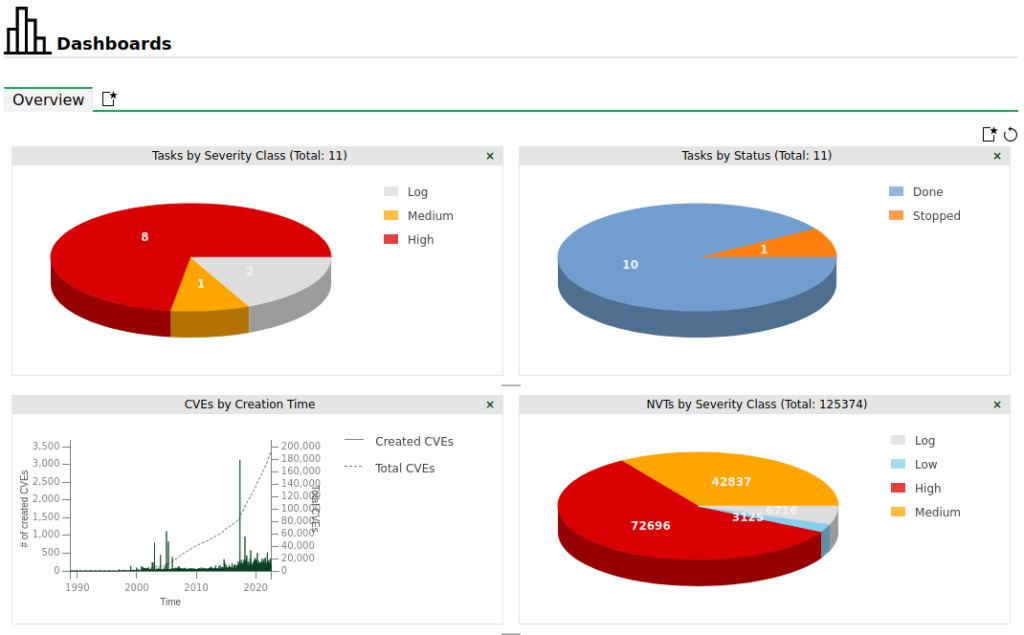Toggle Low legend entry in NVTs chart
The image size is (1024, 635).
926,465
